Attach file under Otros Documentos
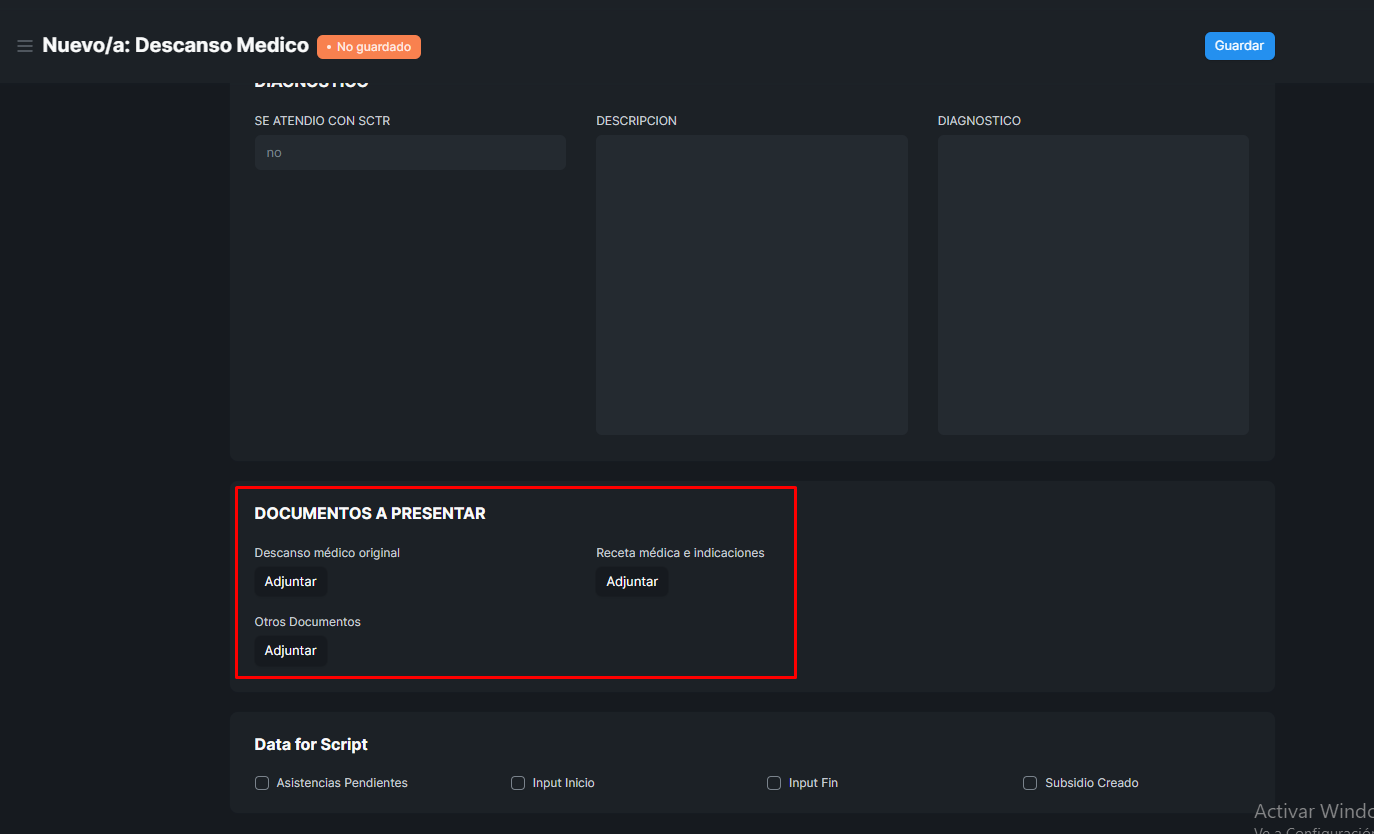This screenshot has width=1374, height=834. tap(290, 651)
